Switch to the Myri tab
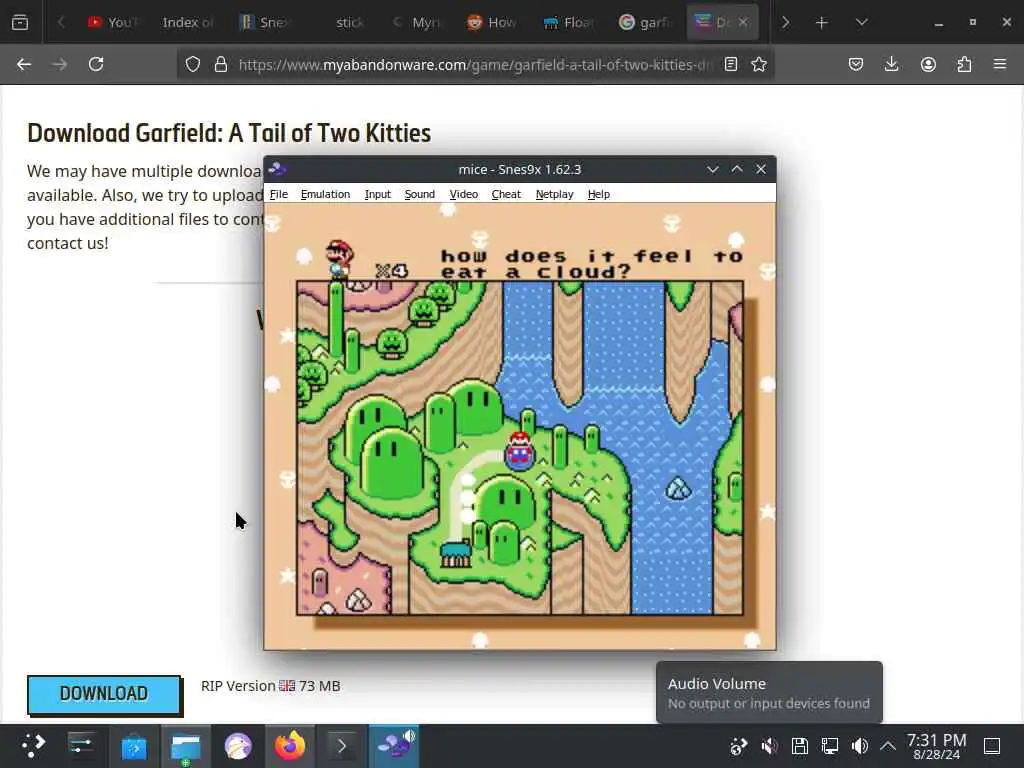 [418, 22]
